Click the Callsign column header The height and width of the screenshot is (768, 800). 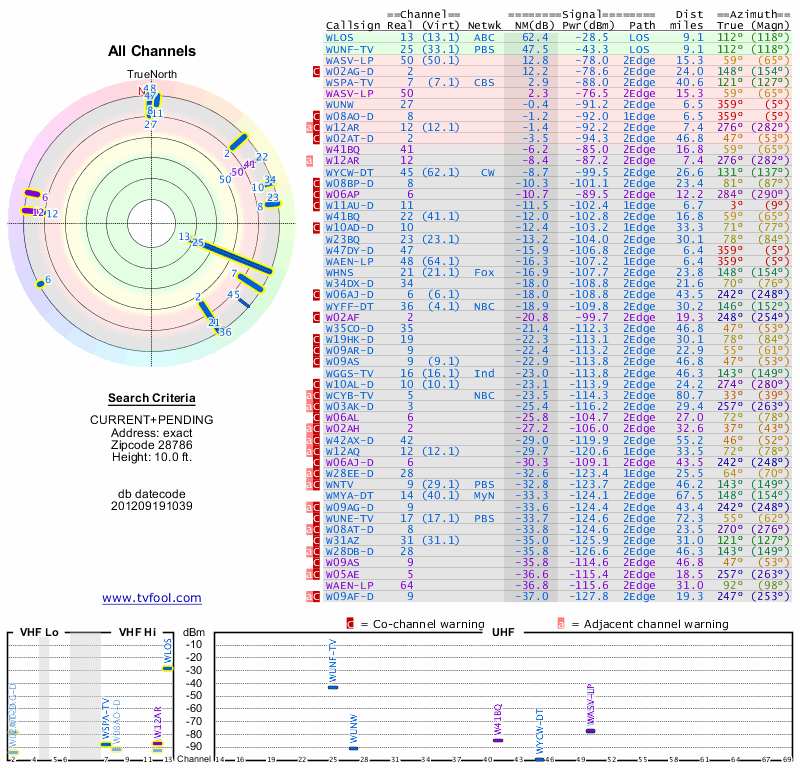click(354, 25)
